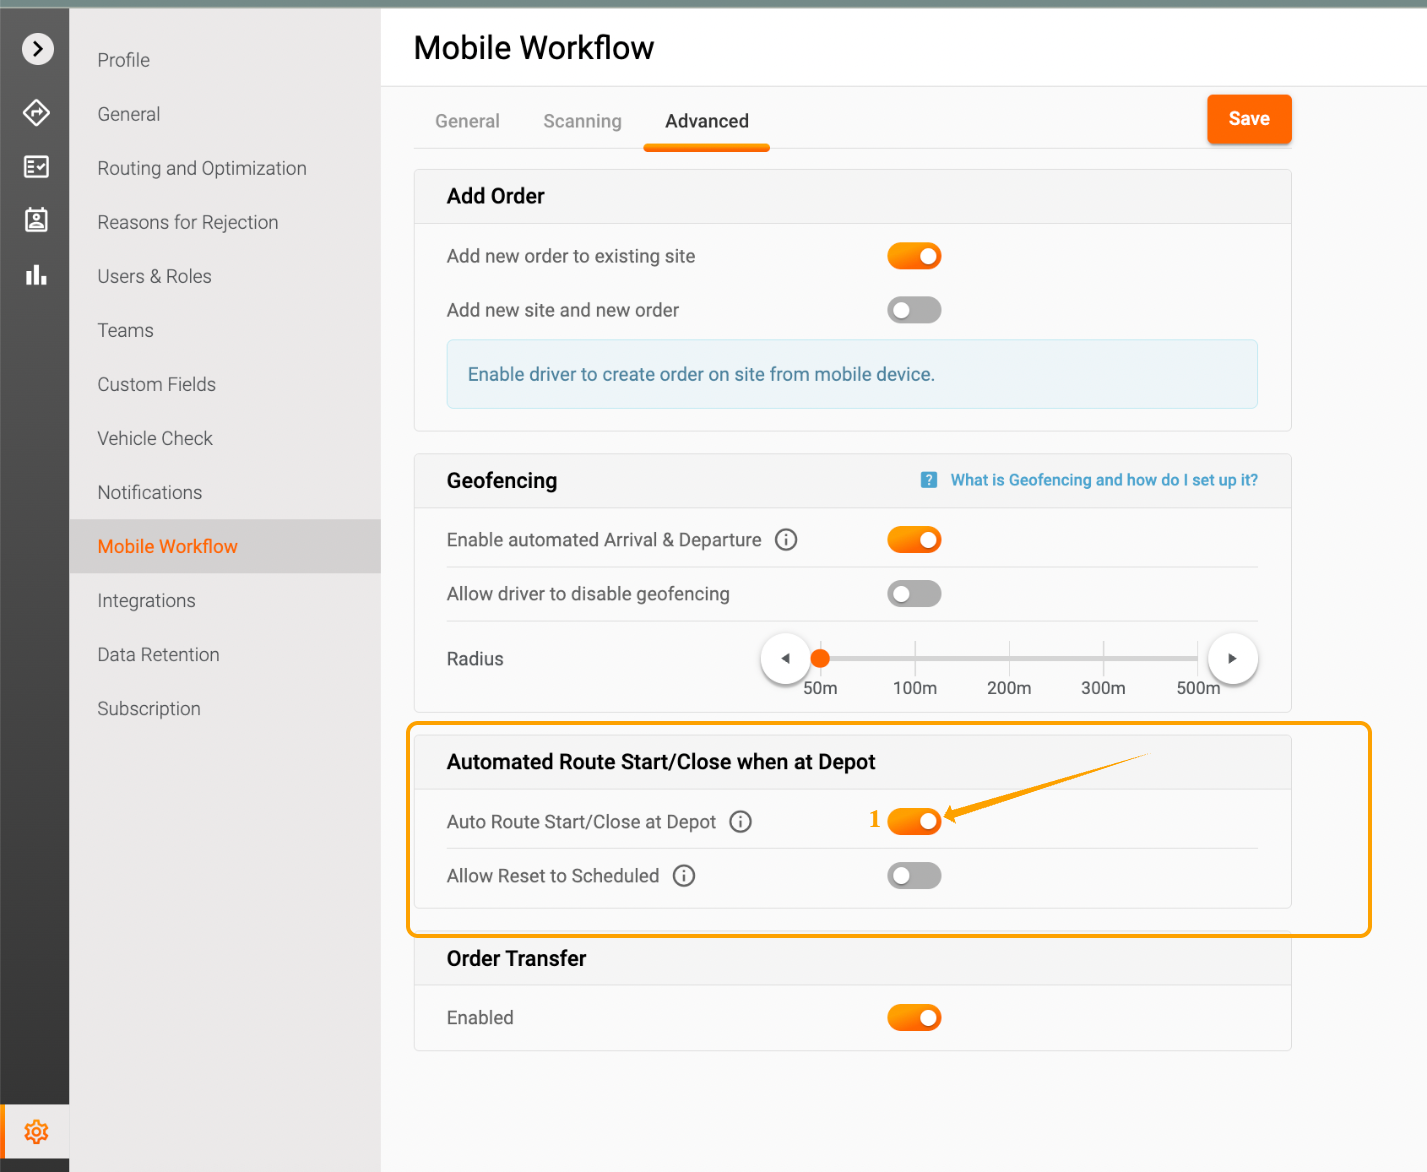
Task: Open the Data Retention settings
Action: (159, 654)
